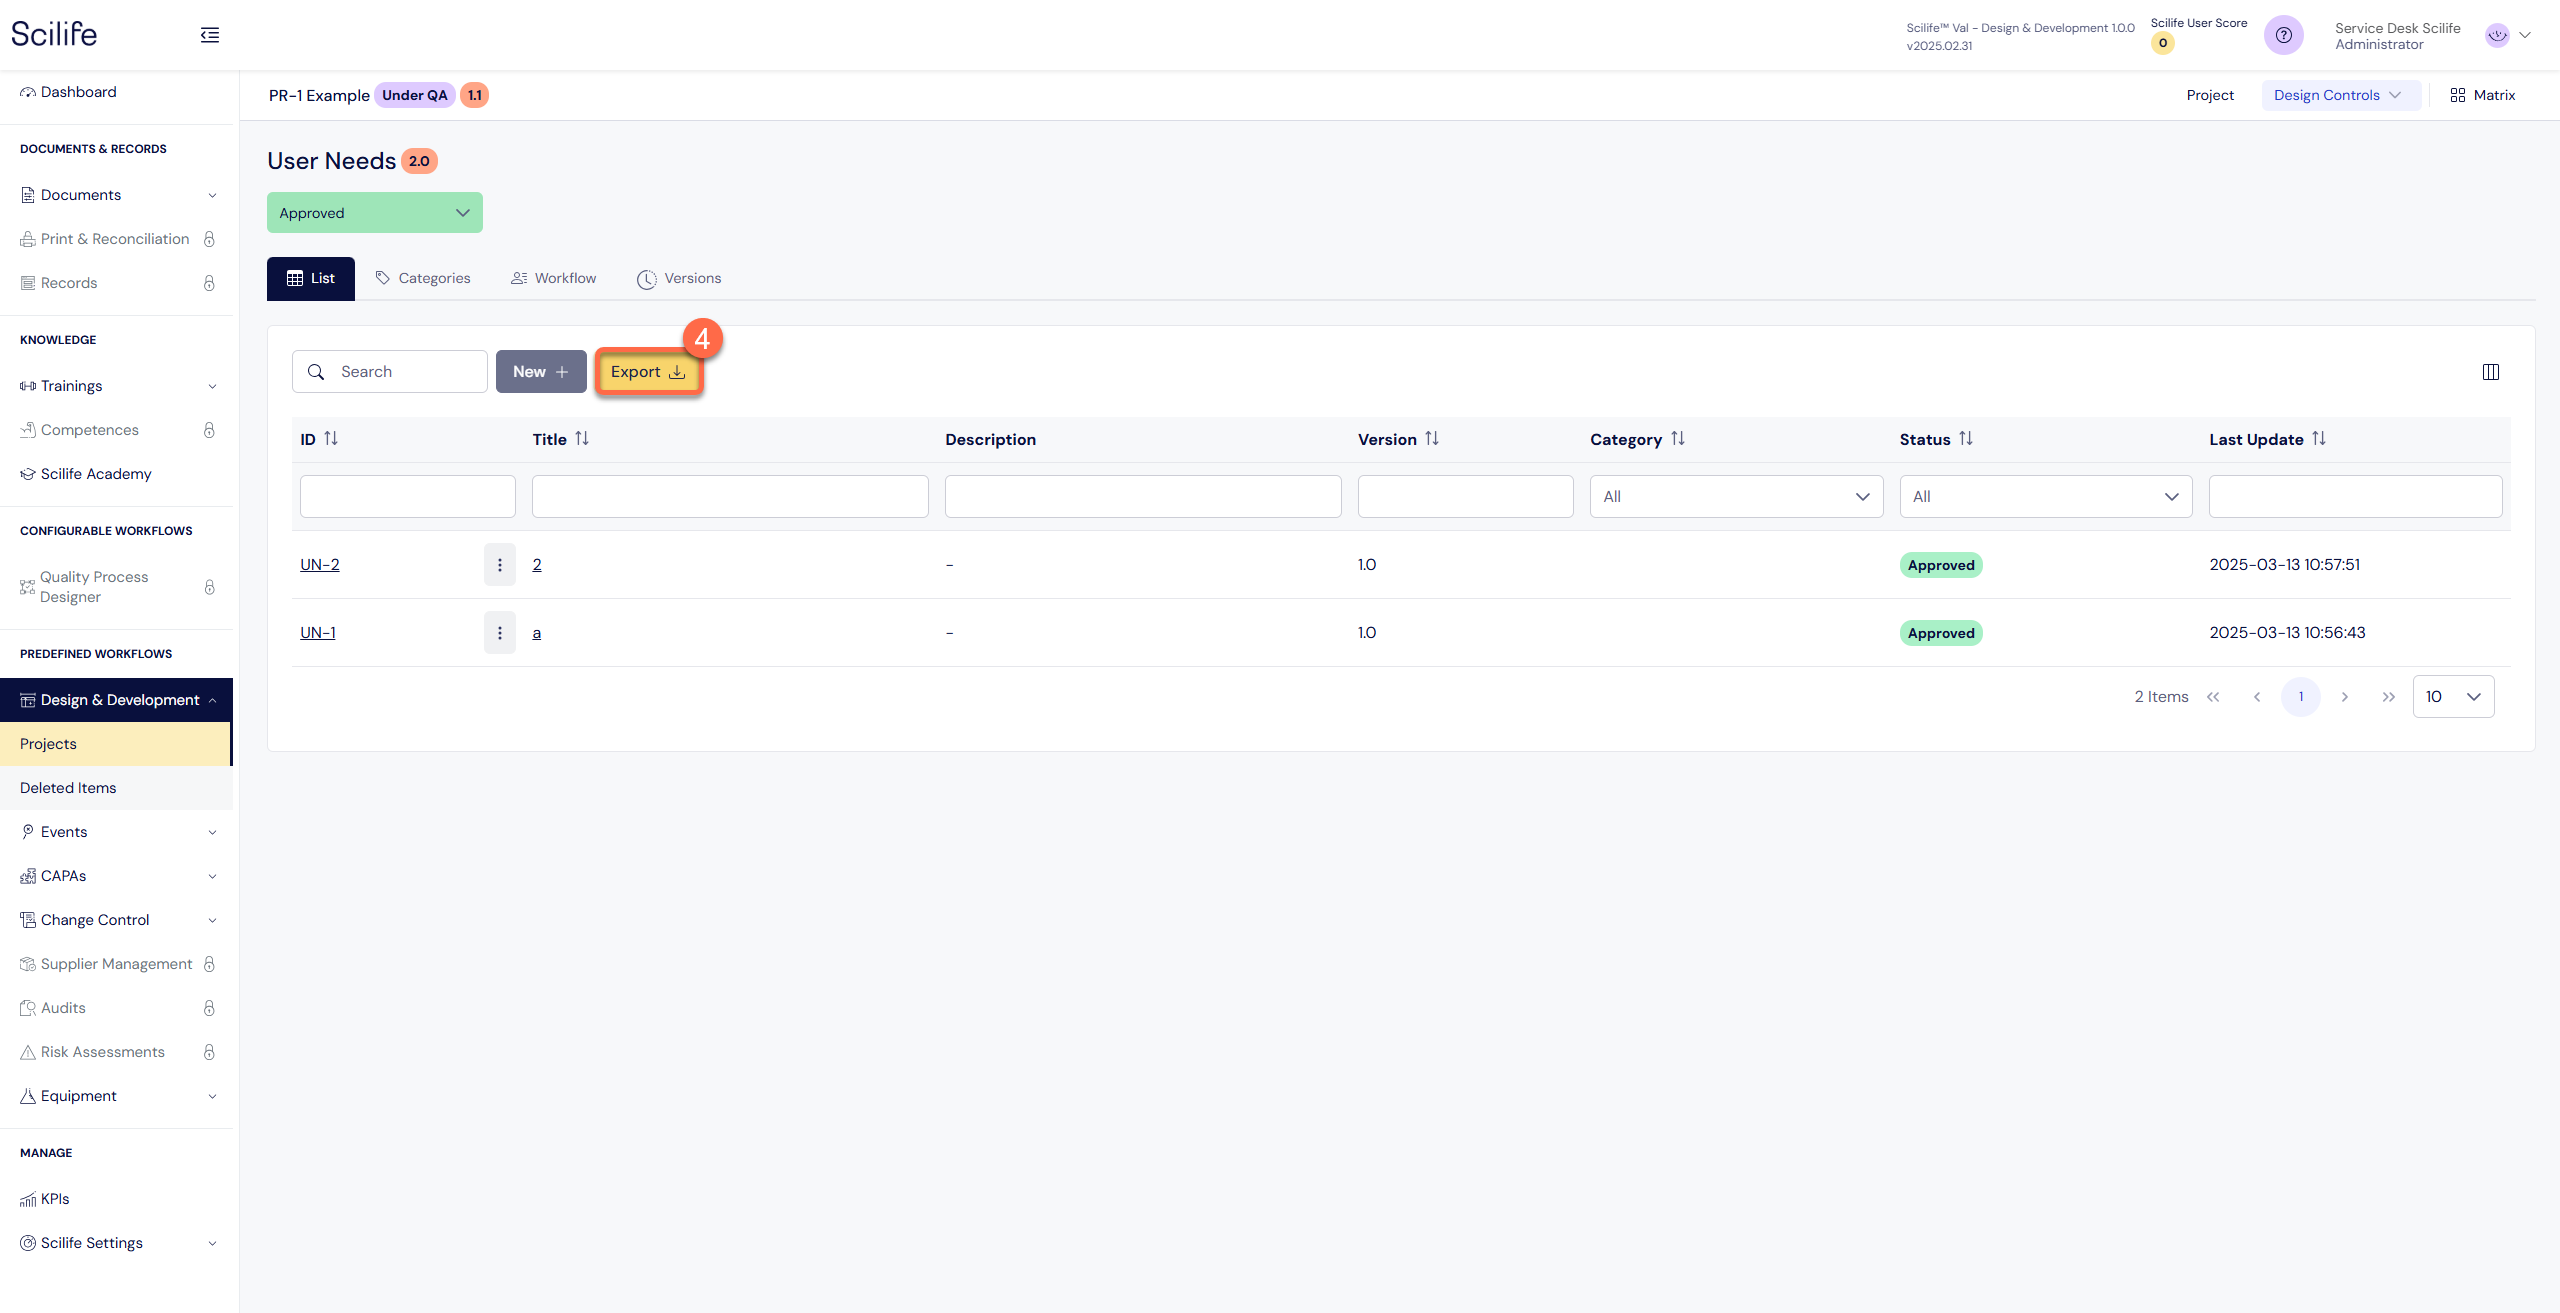The height and width of the screenshot is (1313, 2560).
Task: Switch to the Categories tab
Action: point(423,279)
